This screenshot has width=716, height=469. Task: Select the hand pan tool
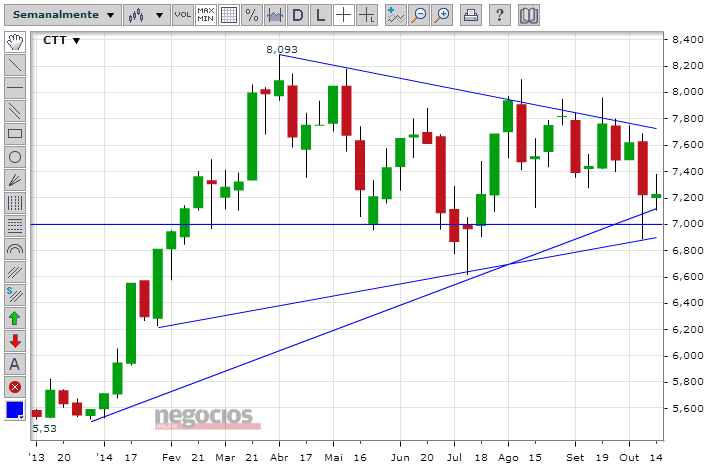15,42
